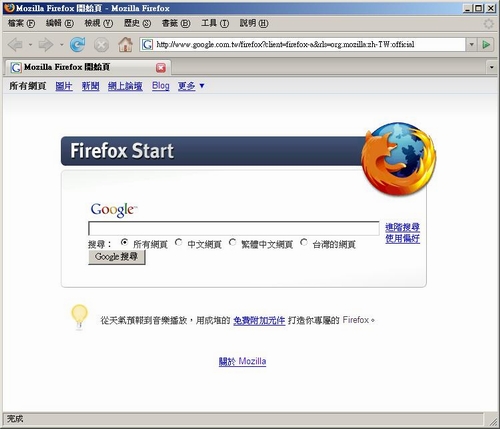
Task: Click the Firefox icon in the title bar
Action: tap(9, 8)
